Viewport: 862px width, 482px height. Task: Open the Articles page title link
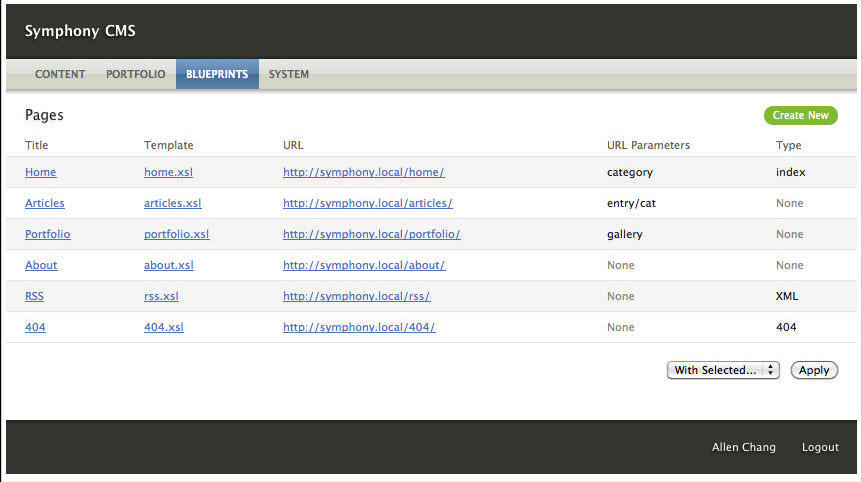45,203
